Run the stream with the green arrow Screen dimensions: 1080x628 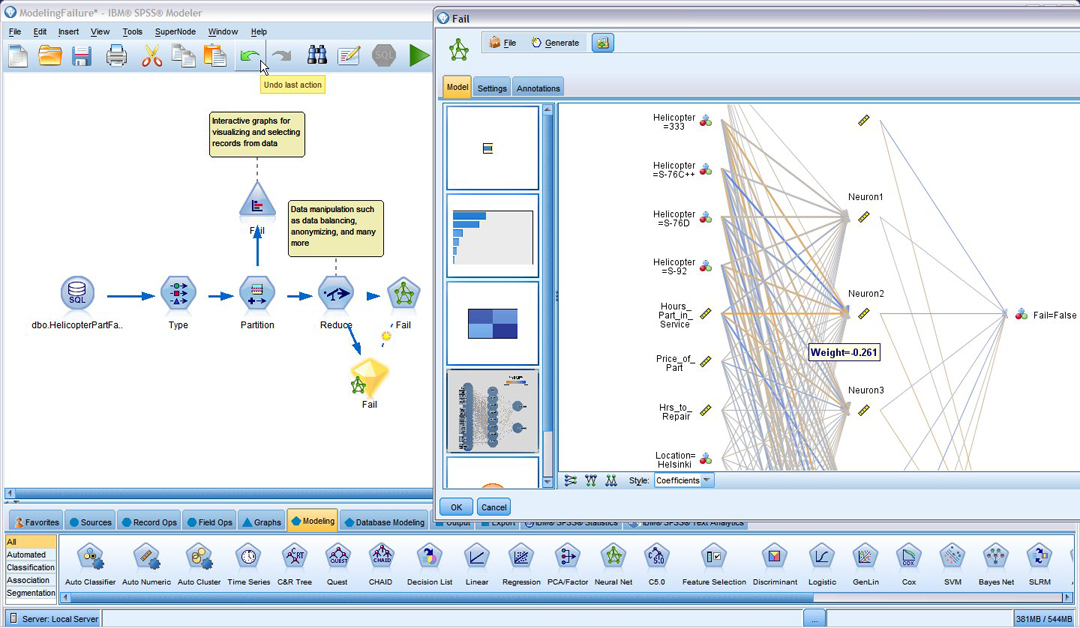[419, 55]
